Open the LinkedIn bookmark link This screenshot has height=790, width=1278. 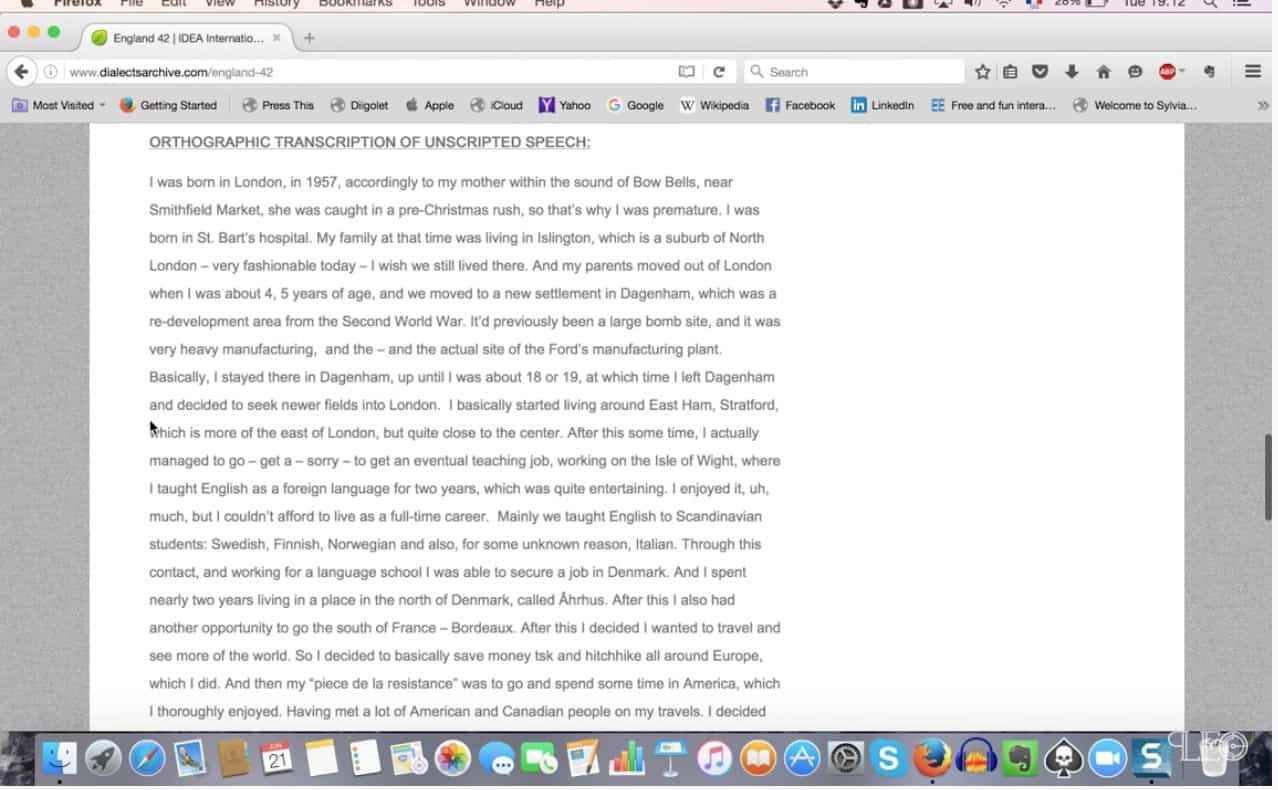(882, 105)
